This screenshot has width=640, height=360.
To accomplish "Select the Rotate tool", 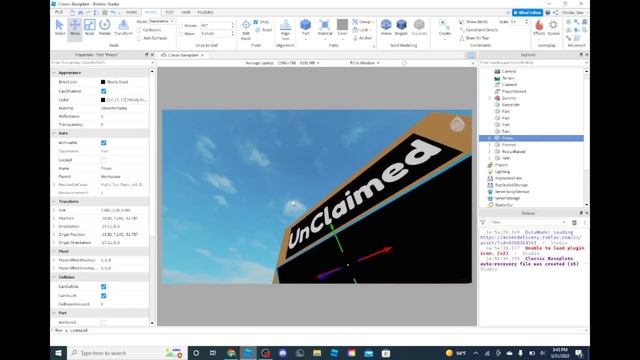I will 104,27.
